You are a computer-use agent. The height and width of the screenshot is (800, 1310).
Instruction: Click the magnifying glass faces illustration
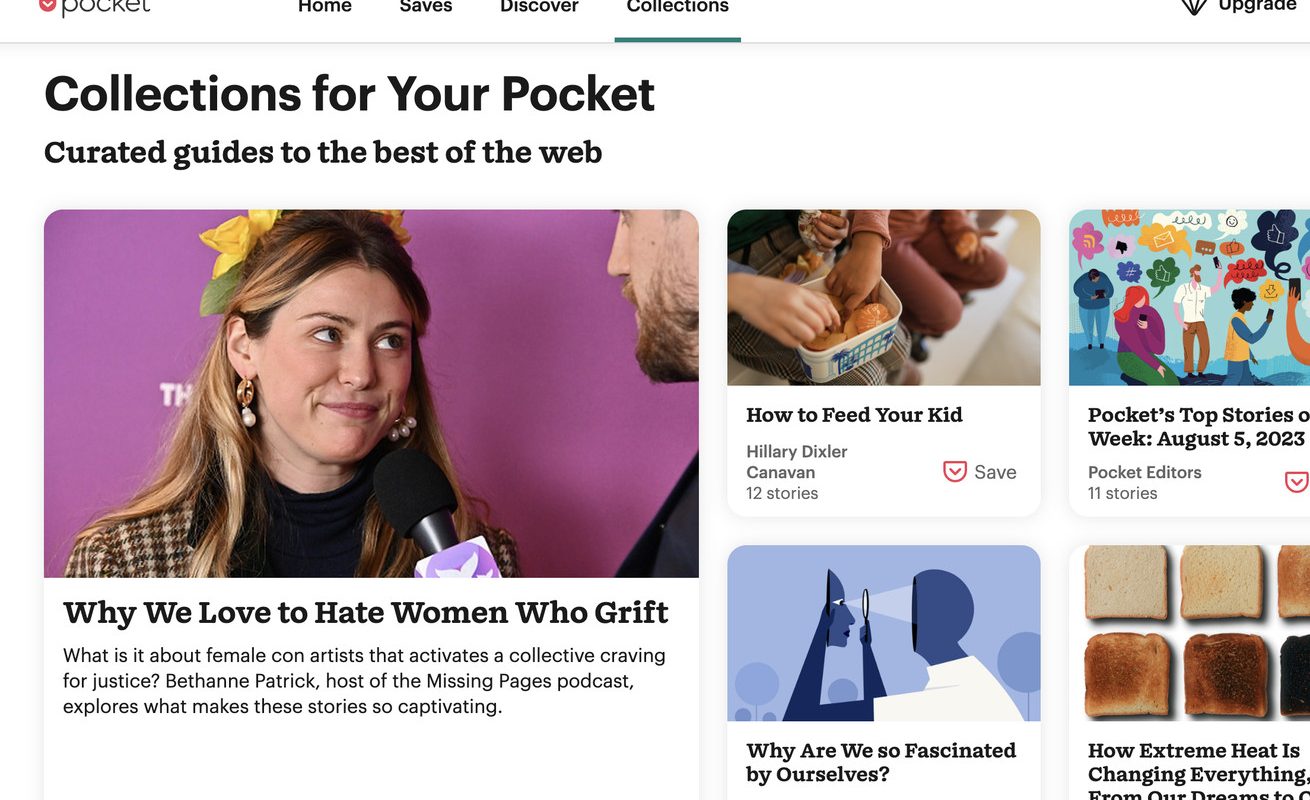[884, 633]
